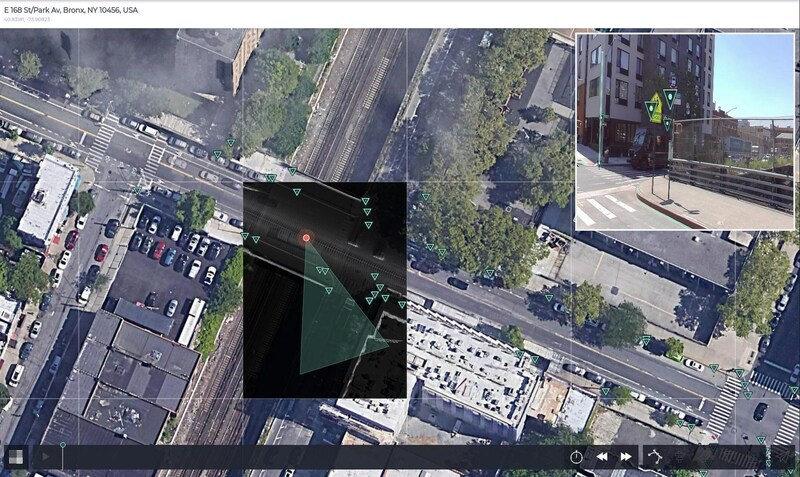Click the route path icon in bottom bar

pyautogui.click(x=656, y=456)
